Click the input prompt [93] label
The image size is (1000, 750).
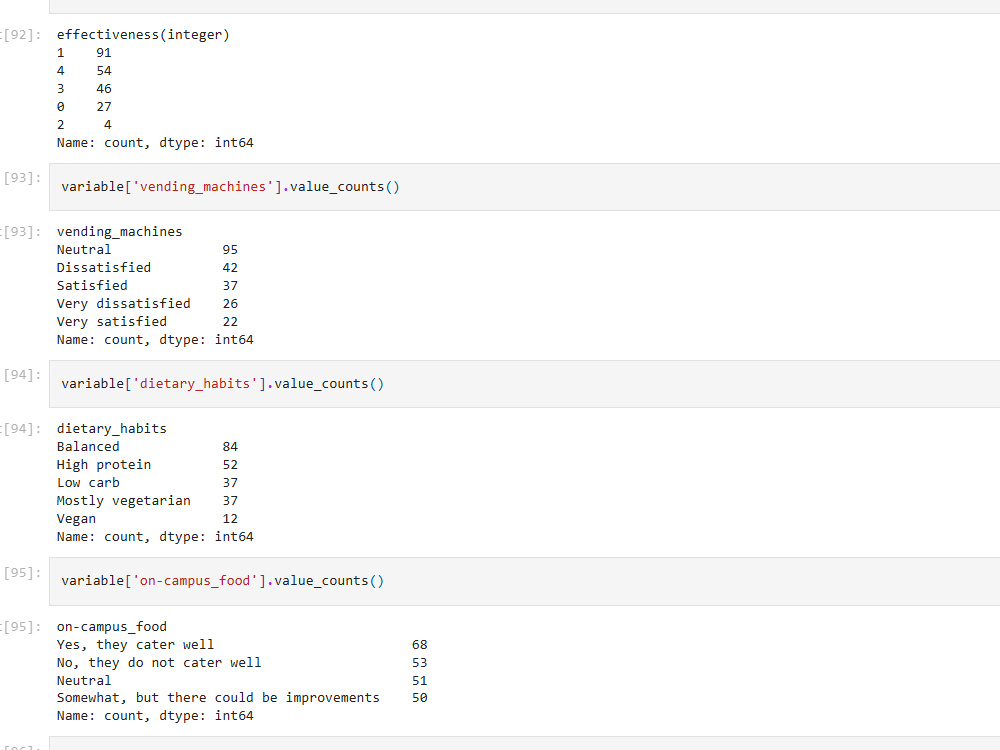(x=22, y=178)
